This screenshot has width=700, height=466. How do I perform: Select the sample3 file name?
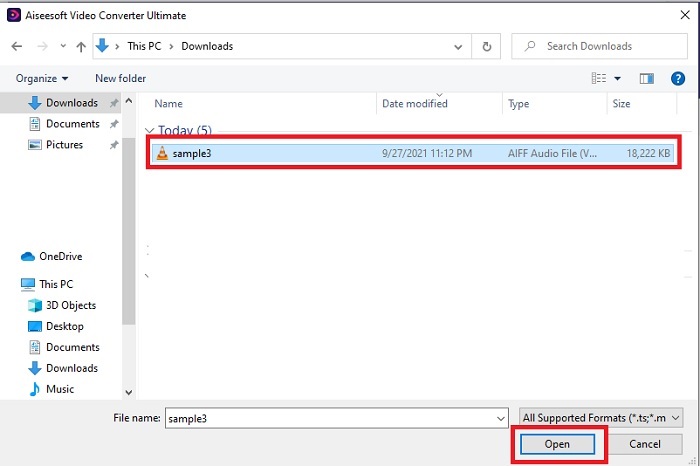pyautogui.click(x=192, y=154)
